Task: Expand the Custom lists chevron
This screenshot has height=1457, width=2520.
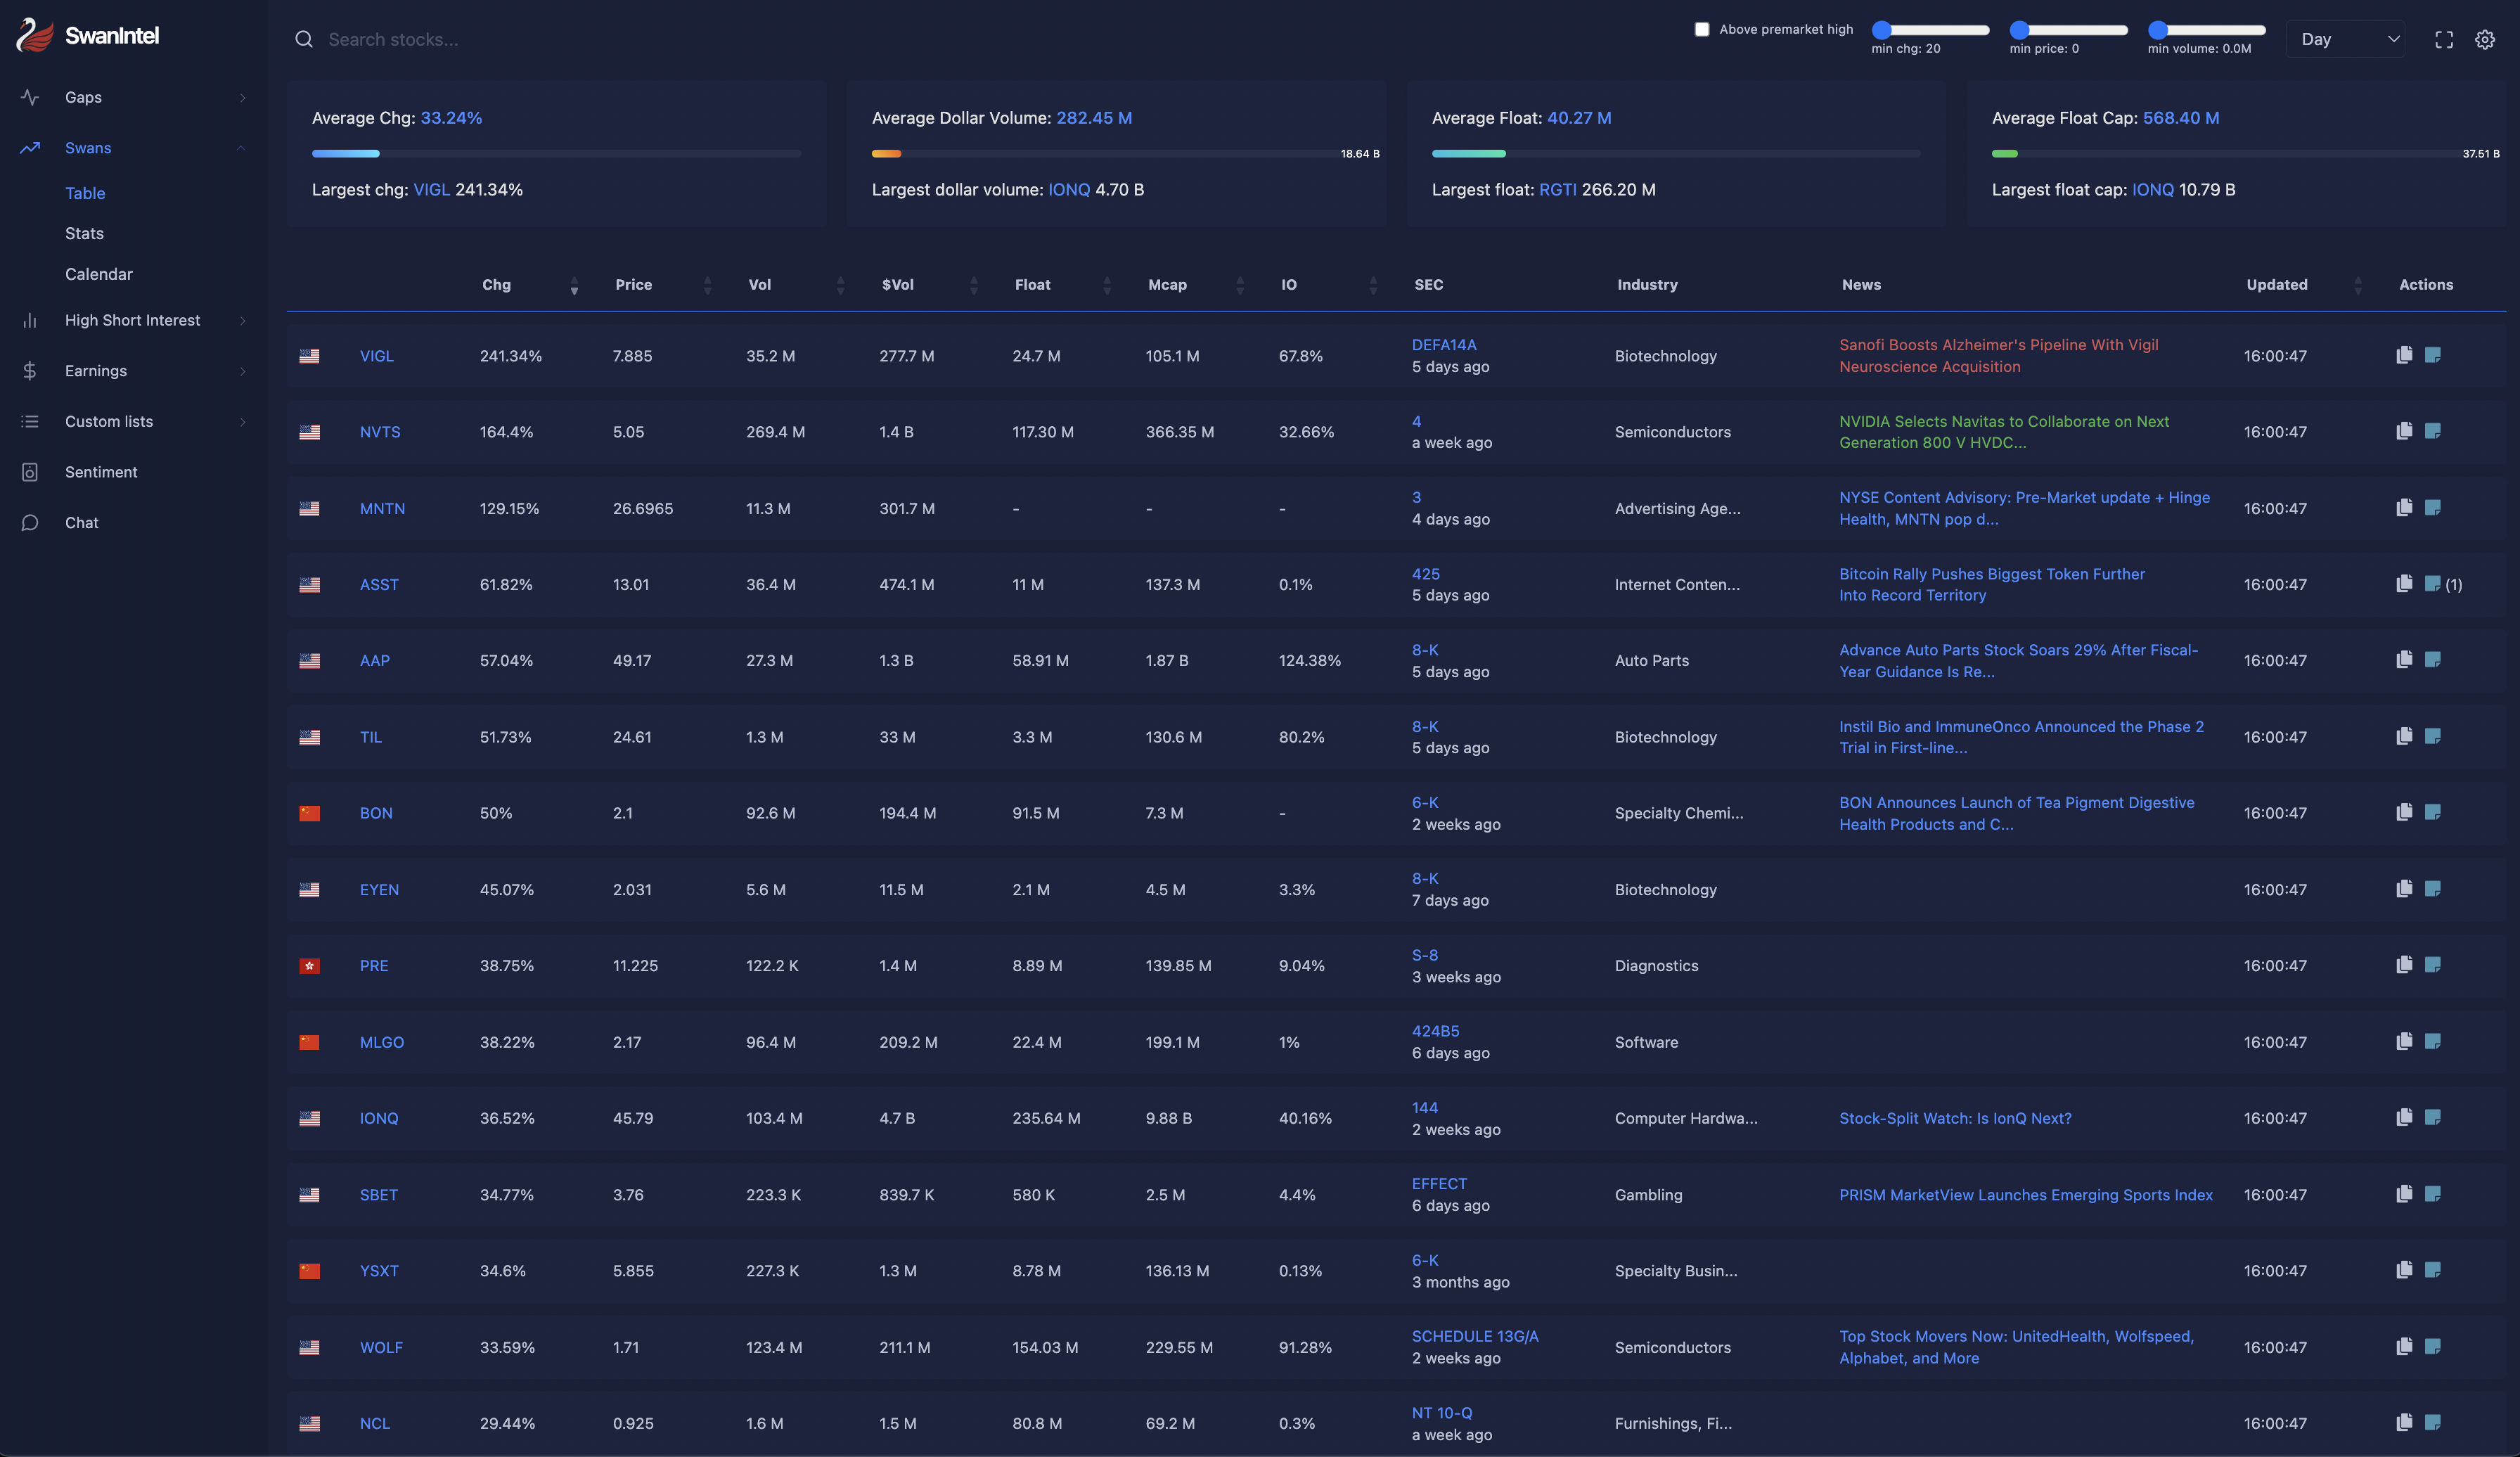Action: tap(242, 421)
